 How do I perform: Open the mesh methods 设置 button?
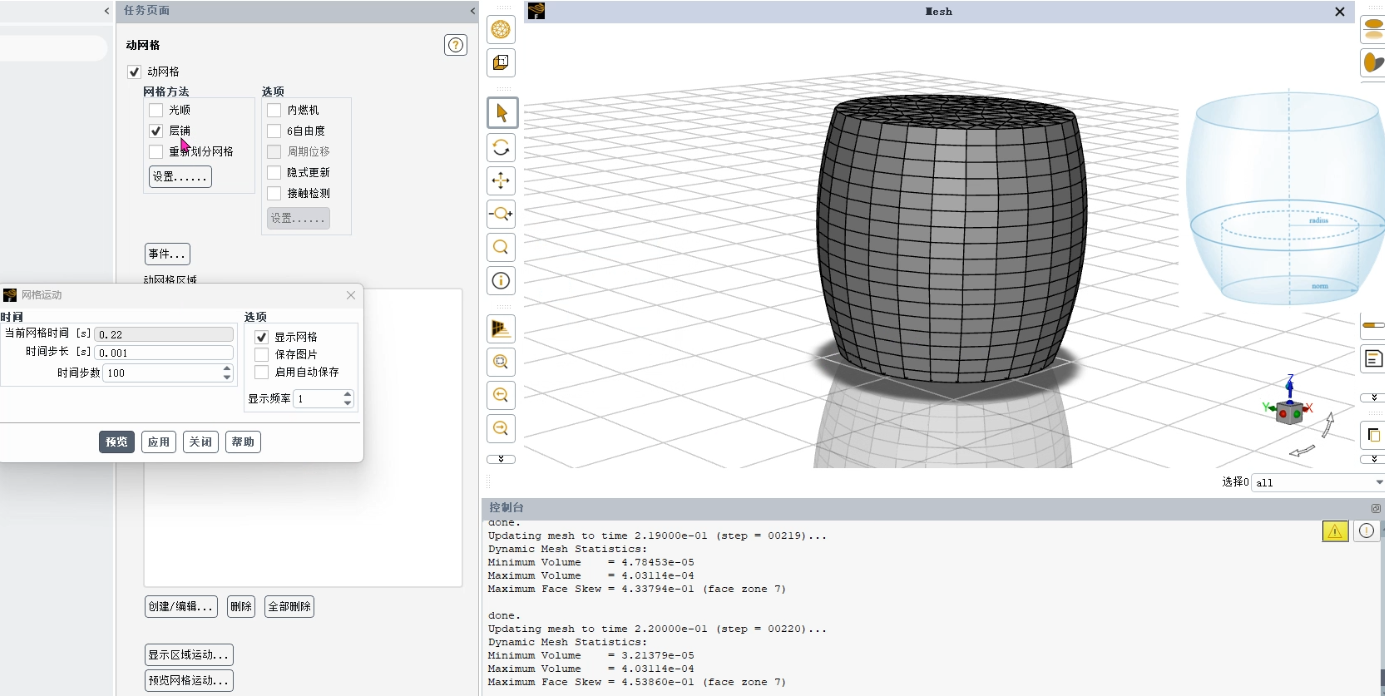pos(180,177)
